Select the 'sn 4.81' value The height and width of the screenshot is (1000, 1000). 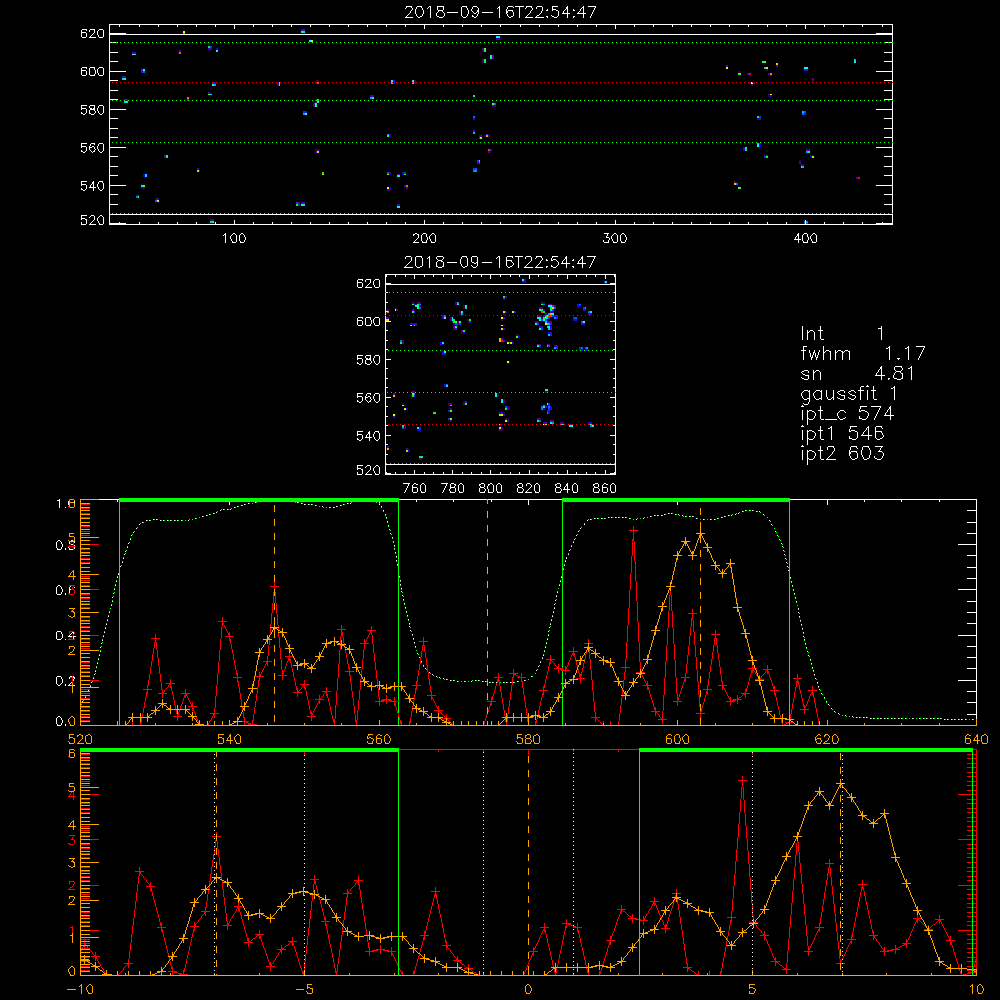(x=858, y=373)
